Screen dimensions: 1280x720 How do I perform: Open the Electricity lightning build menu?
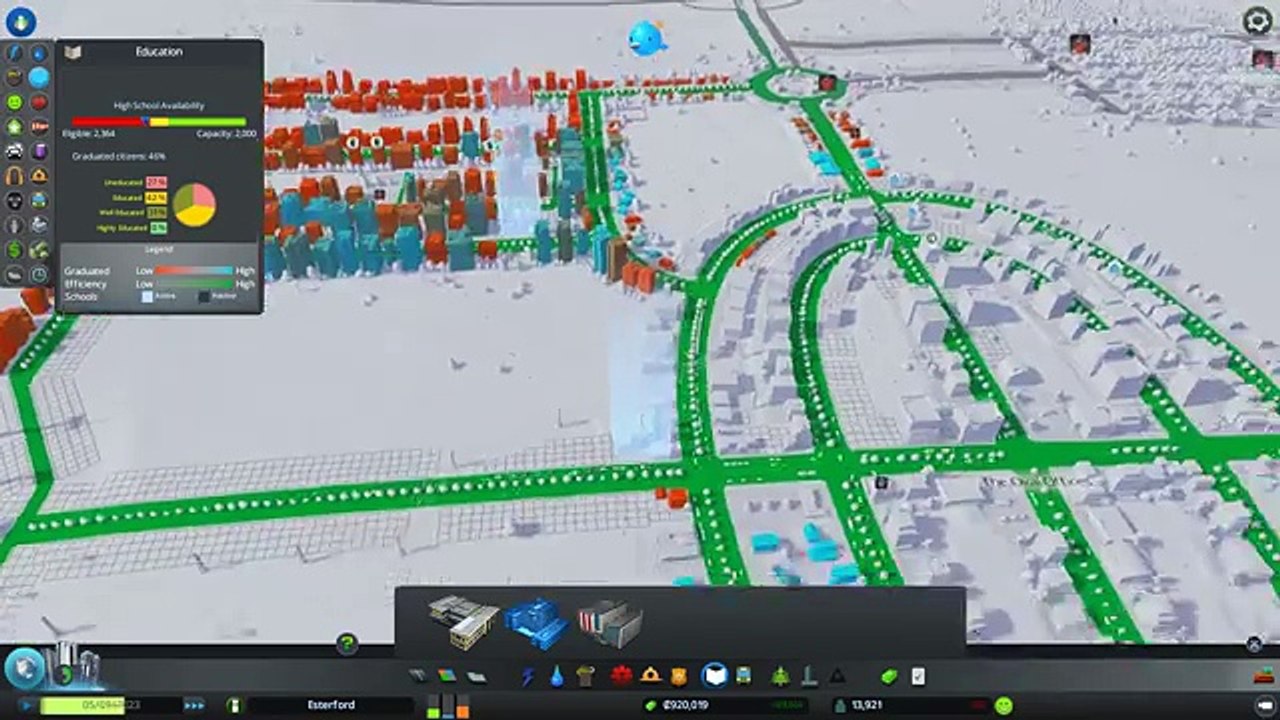528,676
